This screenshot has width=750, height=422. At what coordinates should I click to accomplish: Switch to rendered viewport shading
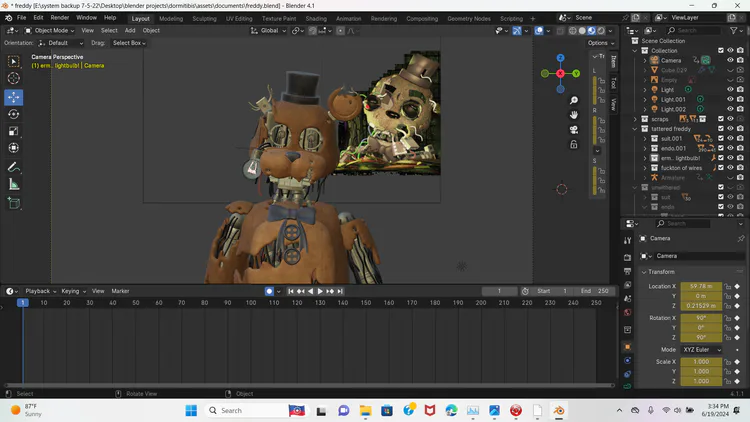point(601,31)
